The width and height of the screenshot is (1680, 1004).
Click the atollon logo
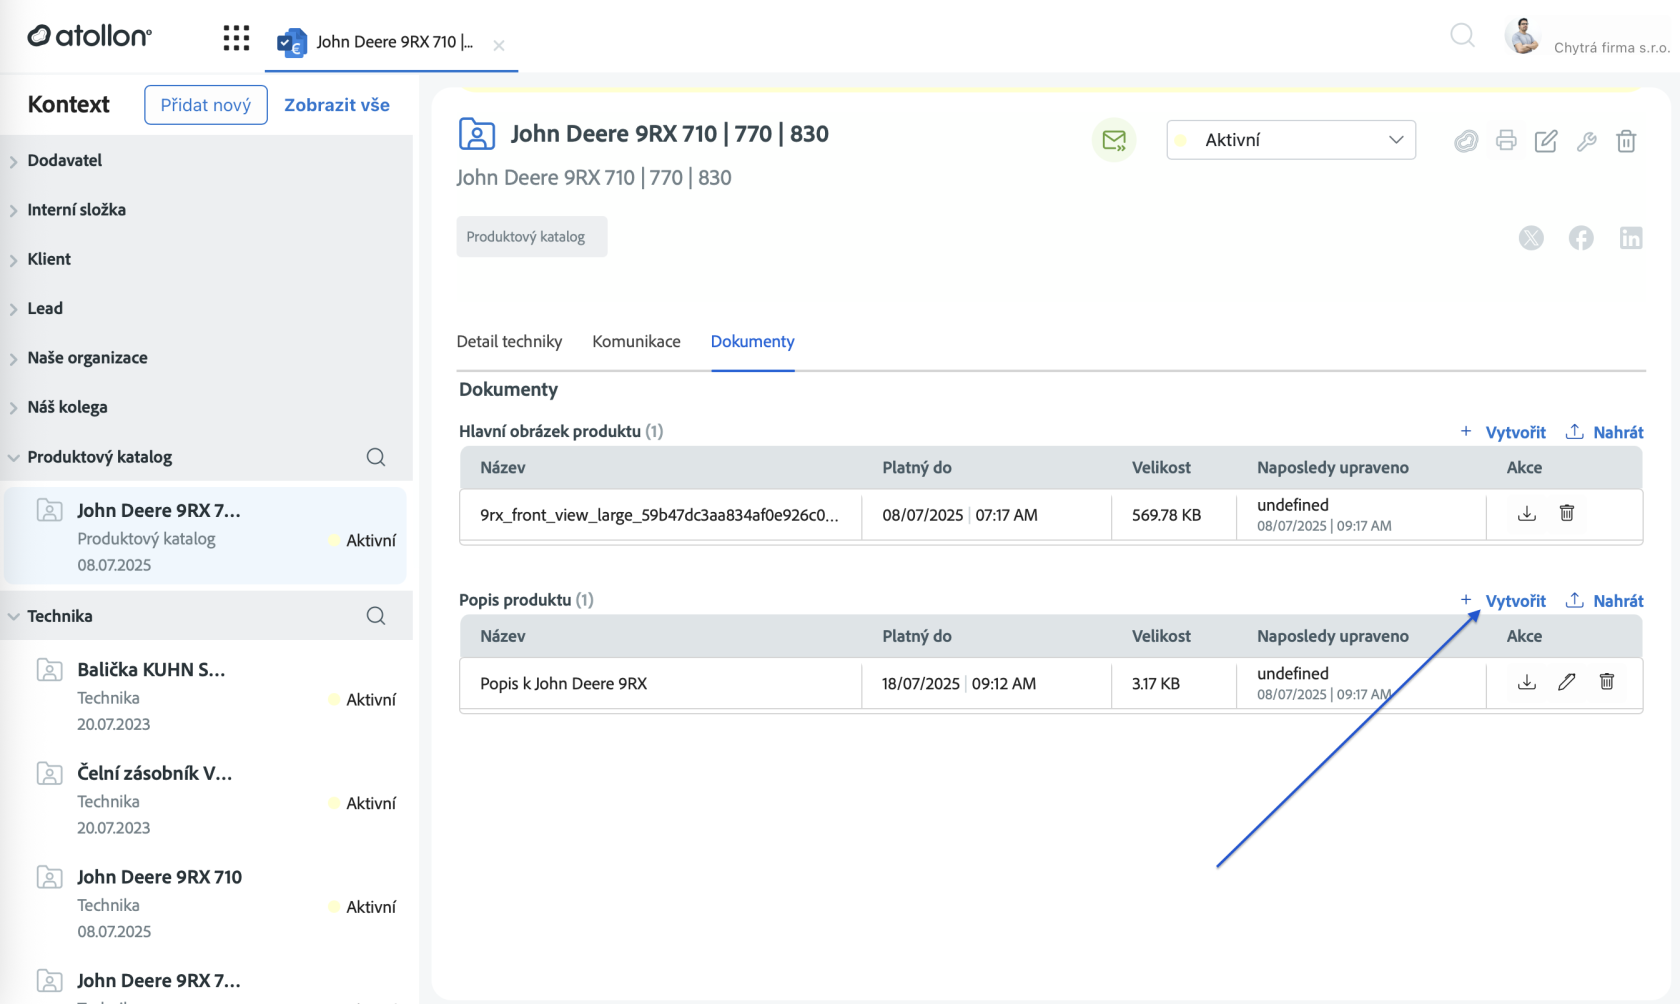click(90, 36)
